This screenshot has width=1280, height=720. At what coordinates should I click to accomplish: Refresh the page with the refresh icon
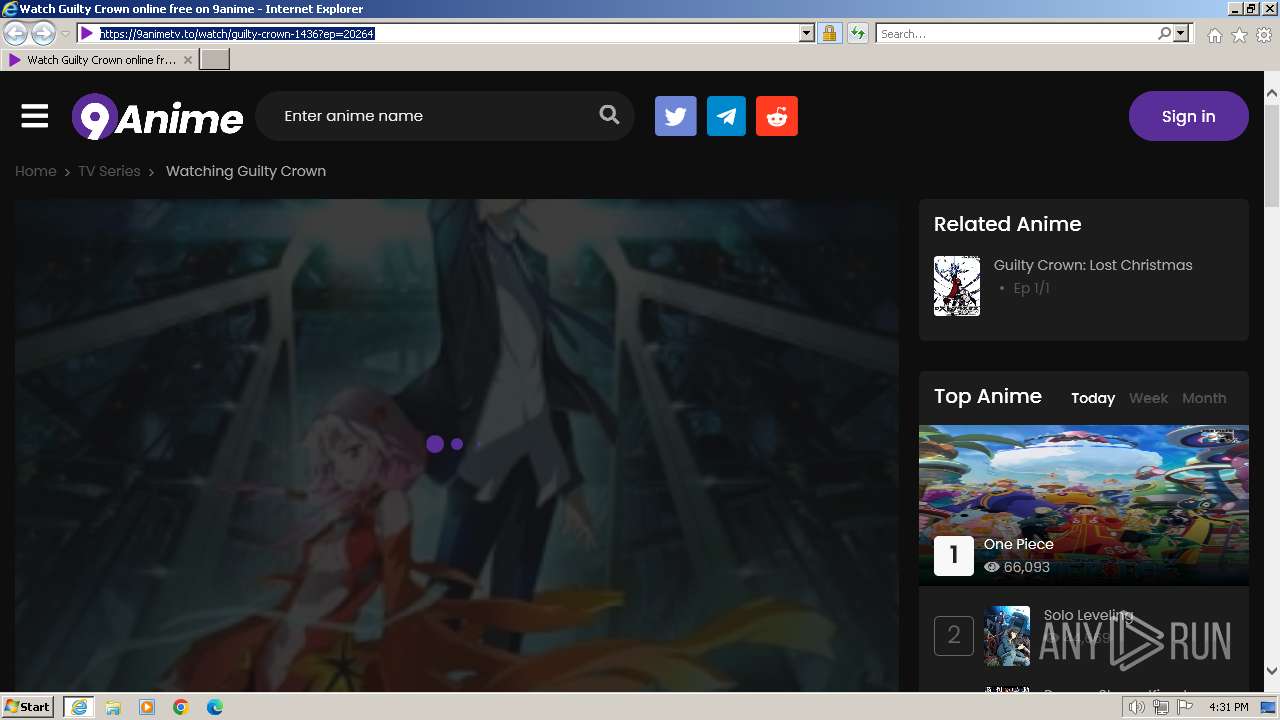857,34
